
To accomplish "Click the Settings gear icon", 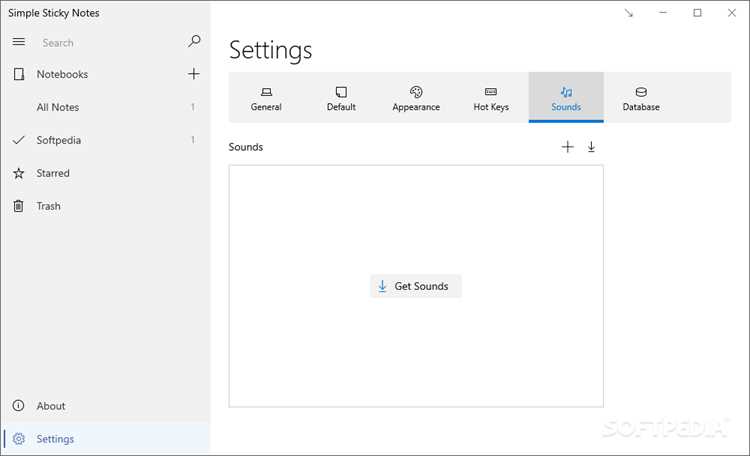I will pos(19,439).
